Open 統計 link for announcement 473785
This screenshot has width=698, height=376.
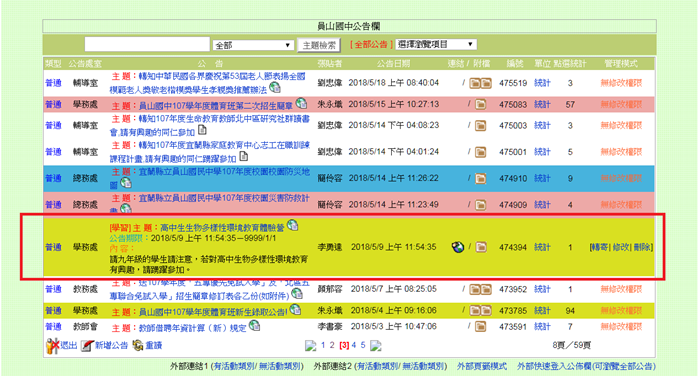[x=542, y=311]
